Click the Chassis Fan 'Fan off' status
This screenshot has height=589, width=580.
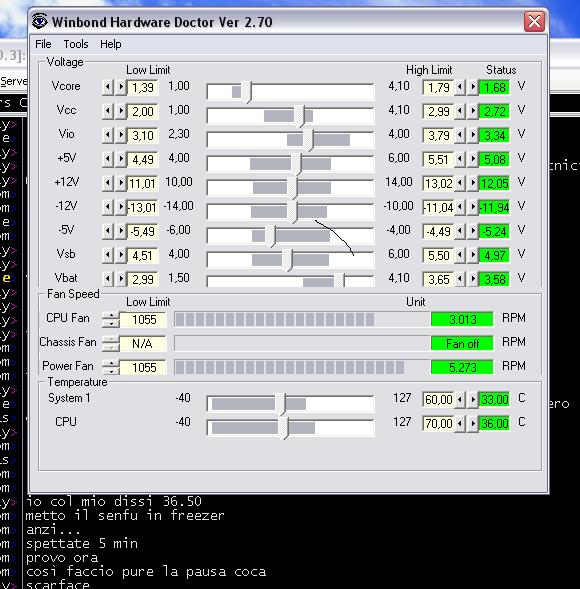click(462, 343)
